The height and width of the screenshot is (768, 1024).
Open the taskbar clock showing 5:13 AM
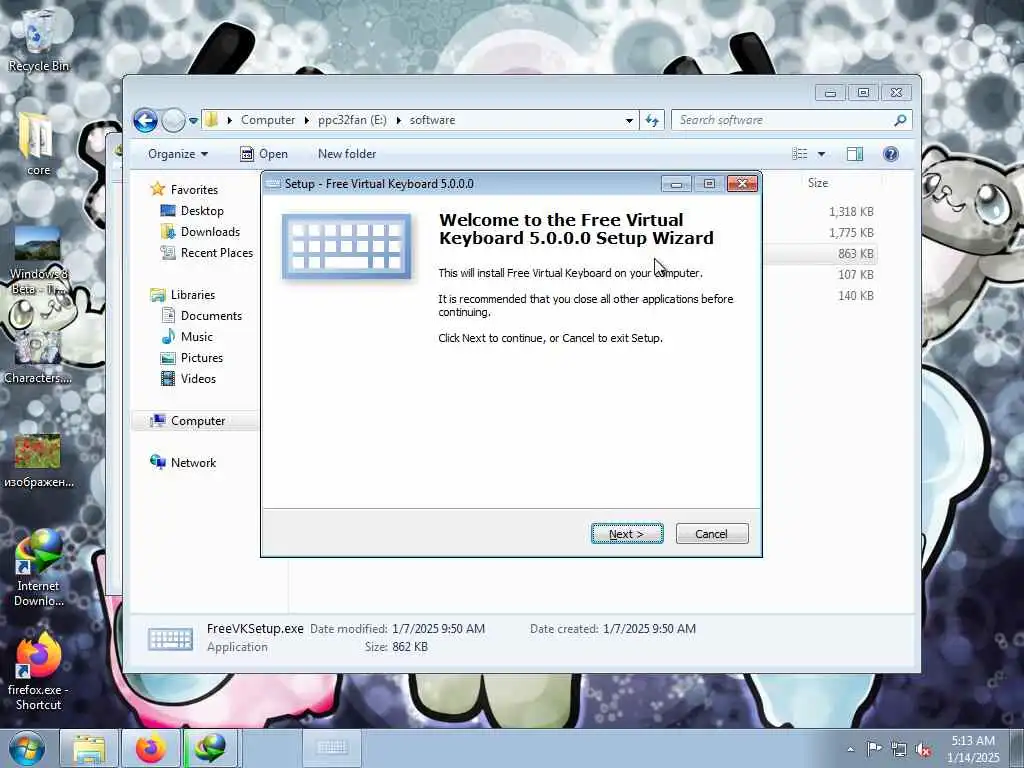(973, 749)
